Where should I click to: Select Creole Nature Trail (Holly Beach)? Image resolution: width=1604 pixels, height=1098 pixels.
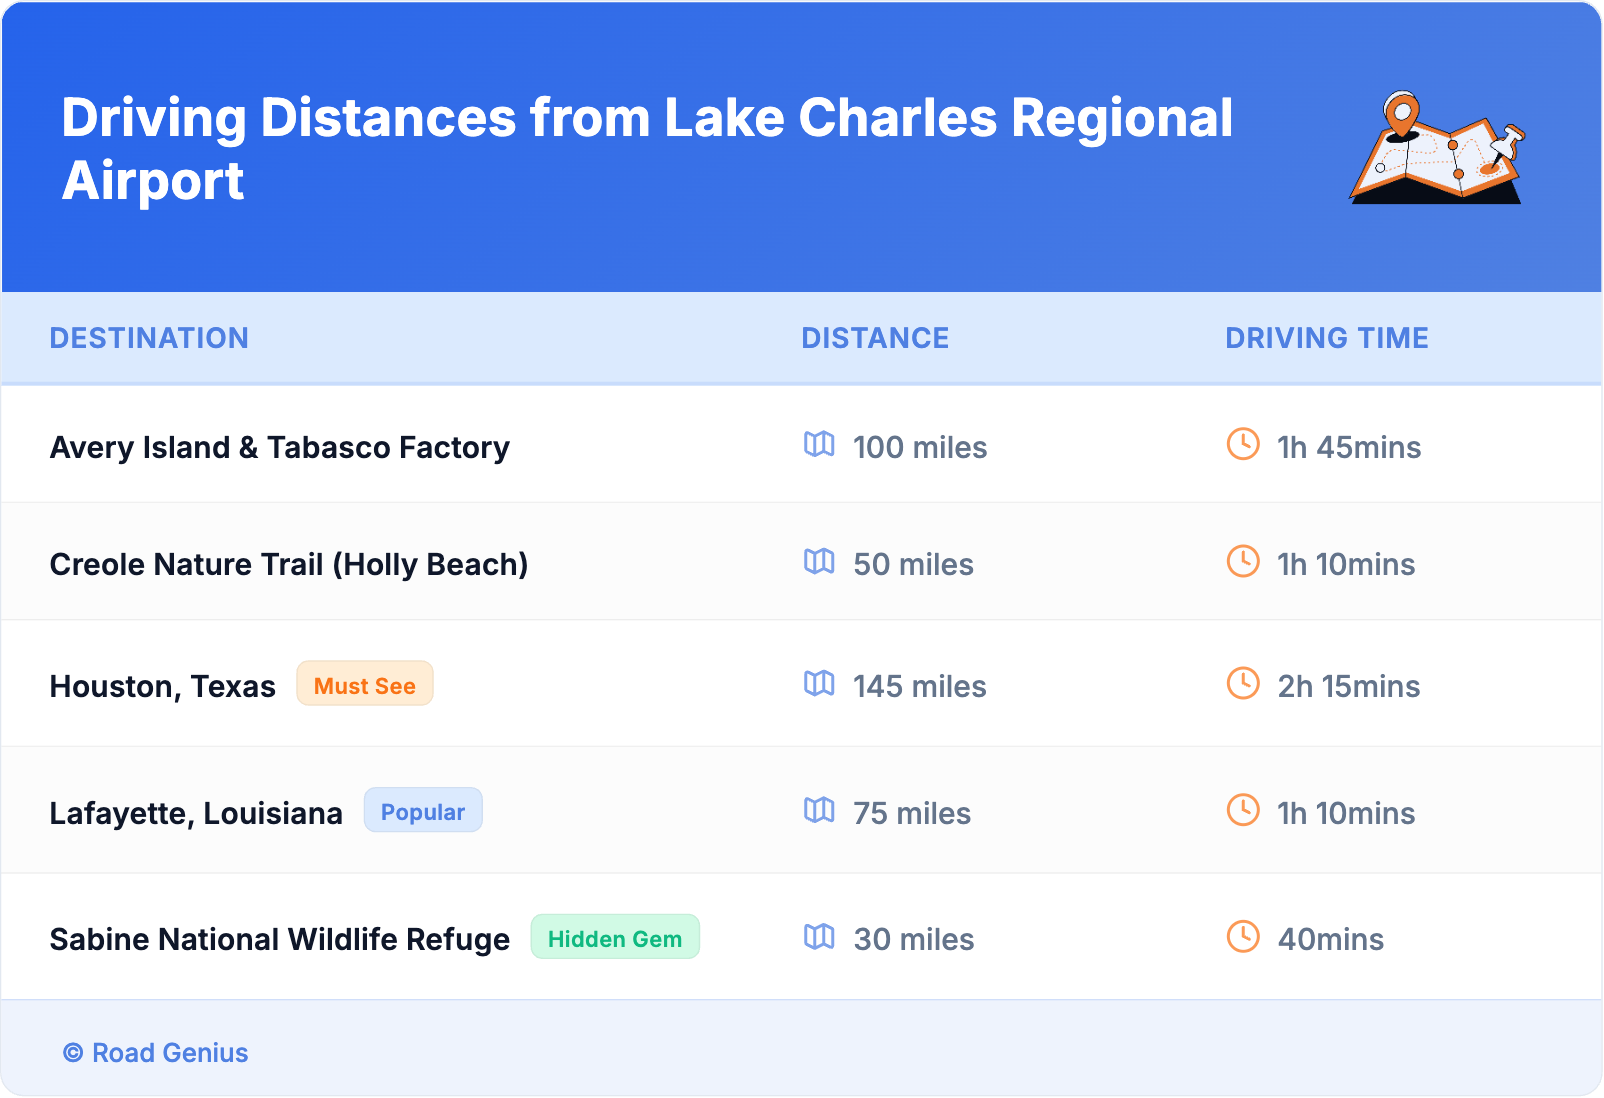pos(289,564)
